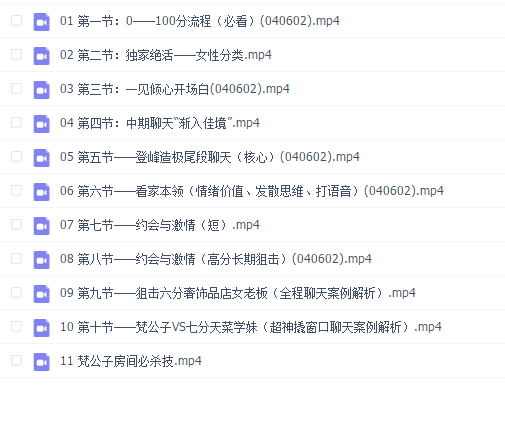The width and height of the screenshot is (505, 435).
Task: Open file 03 第三节：一见倾心开场白
Action: (175, 89)
